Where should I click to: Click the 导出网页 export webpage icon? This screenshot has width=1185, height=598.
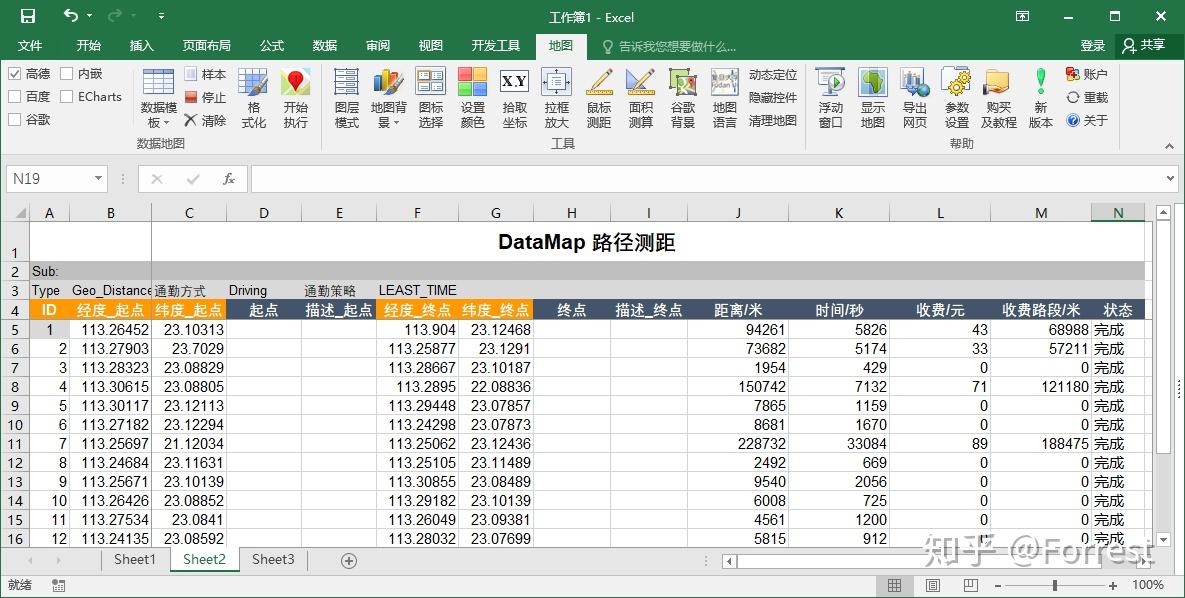(x=913, y=95)
